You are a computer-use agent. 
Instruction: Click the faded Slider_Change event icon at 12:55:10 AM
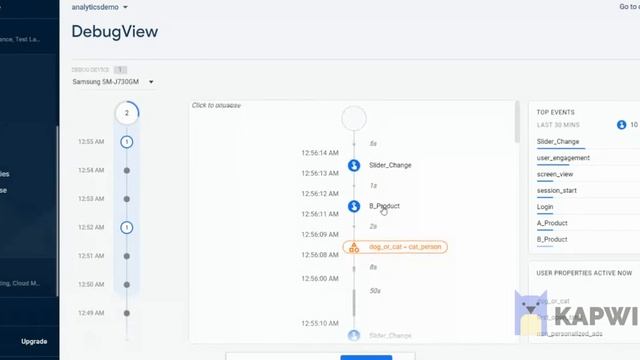point(354,335)
